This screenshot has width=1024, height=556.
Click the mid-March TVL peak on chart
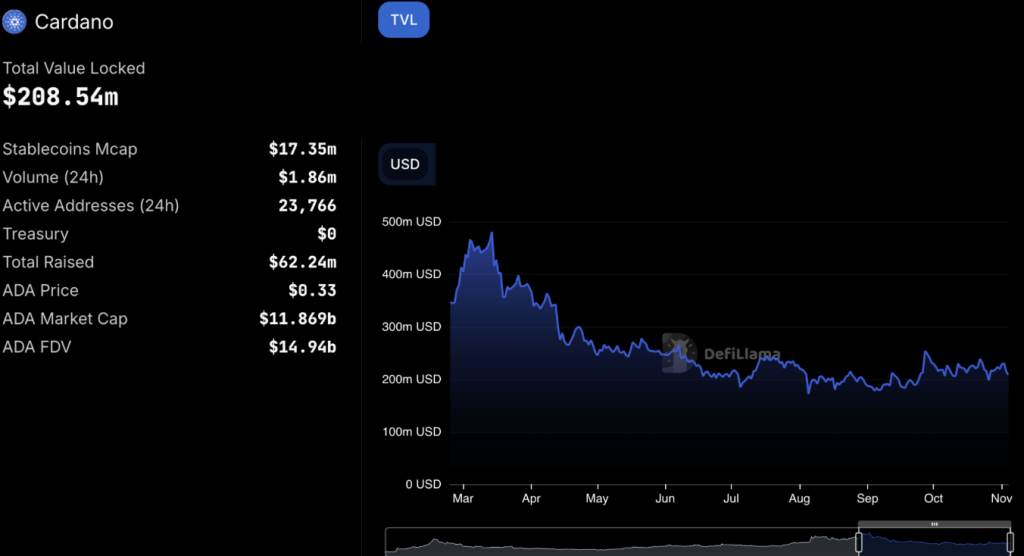coord(492,233)
